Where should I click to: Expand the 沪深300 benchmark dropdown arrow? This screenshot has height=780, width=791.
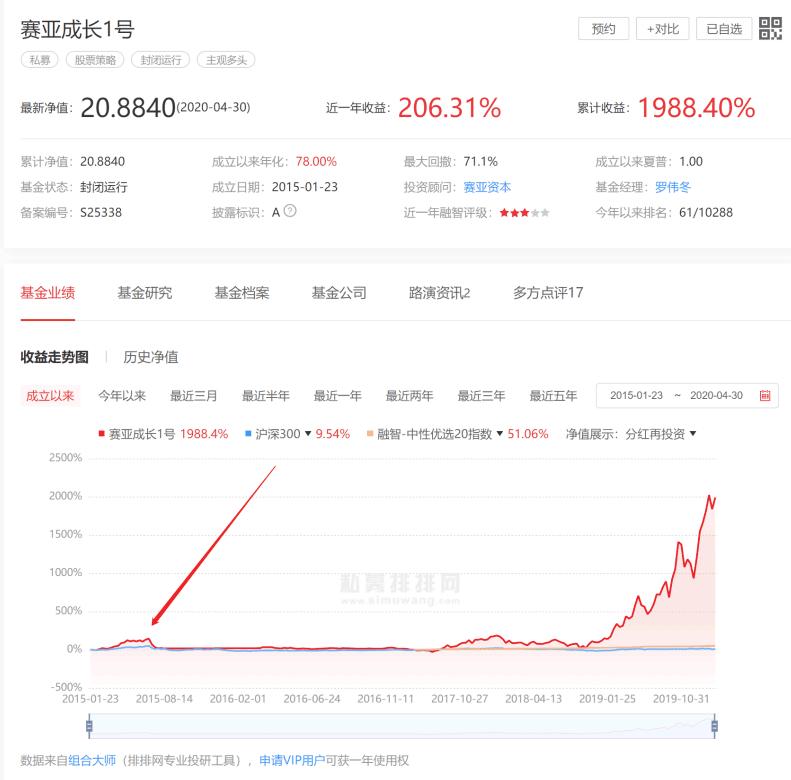point(307,434)
